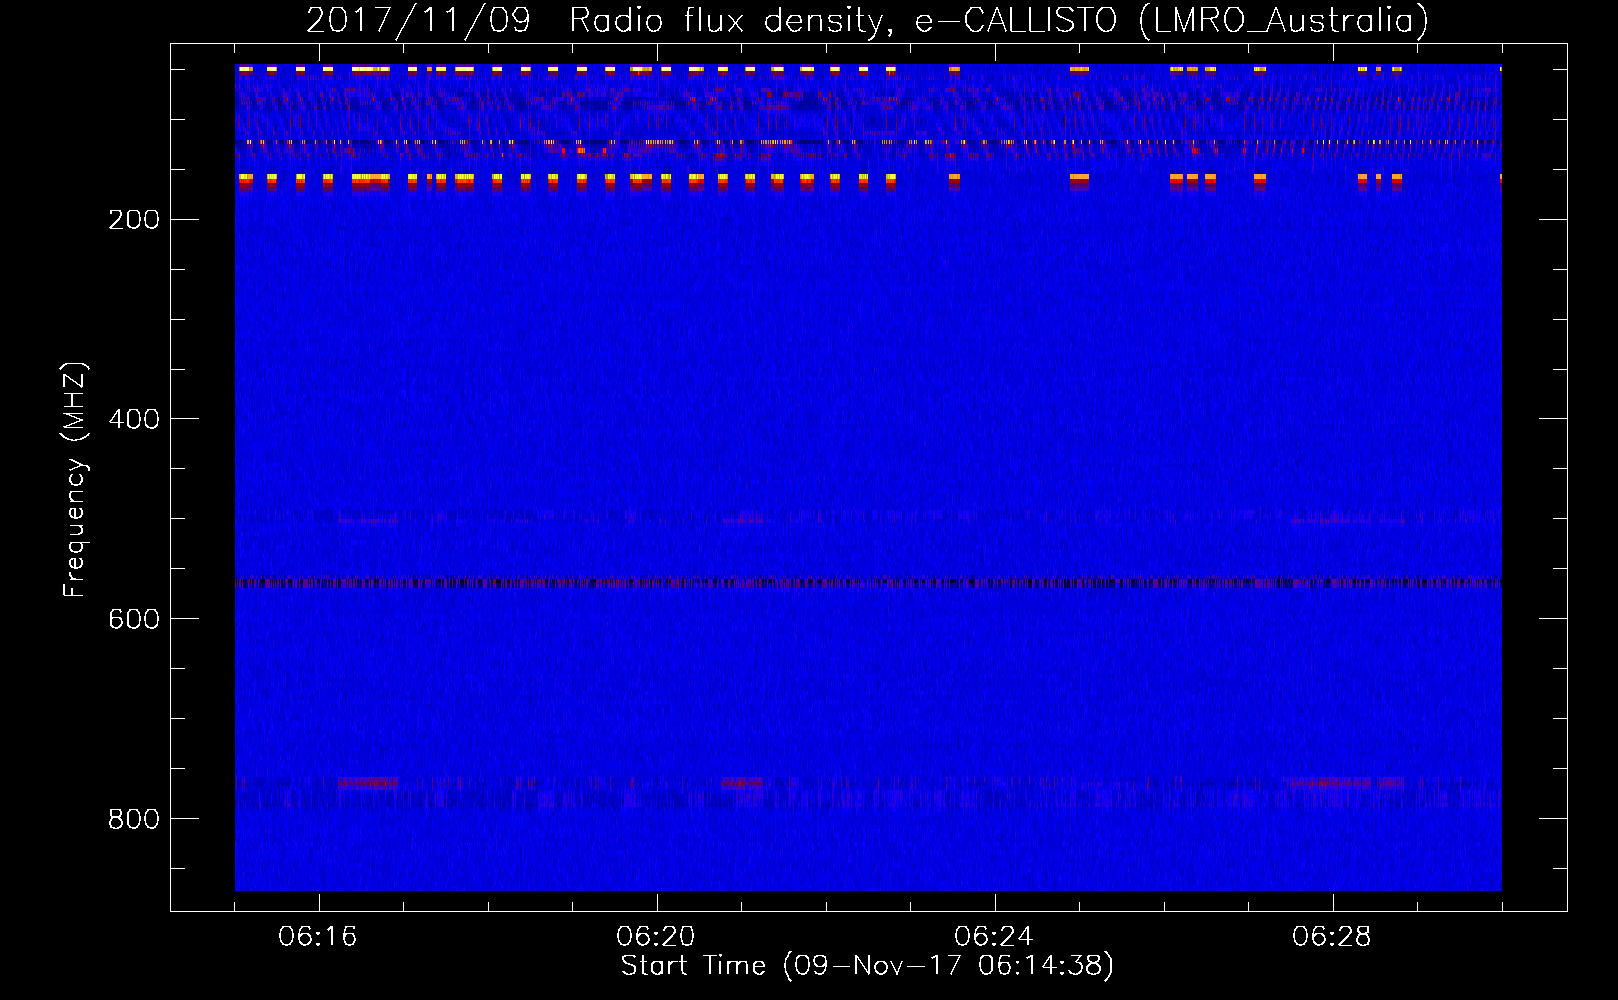The width and height of the screenshot is (1618, 1000).
Task: Click the dark interference line near 560 MHz
Action: (868, 582)
